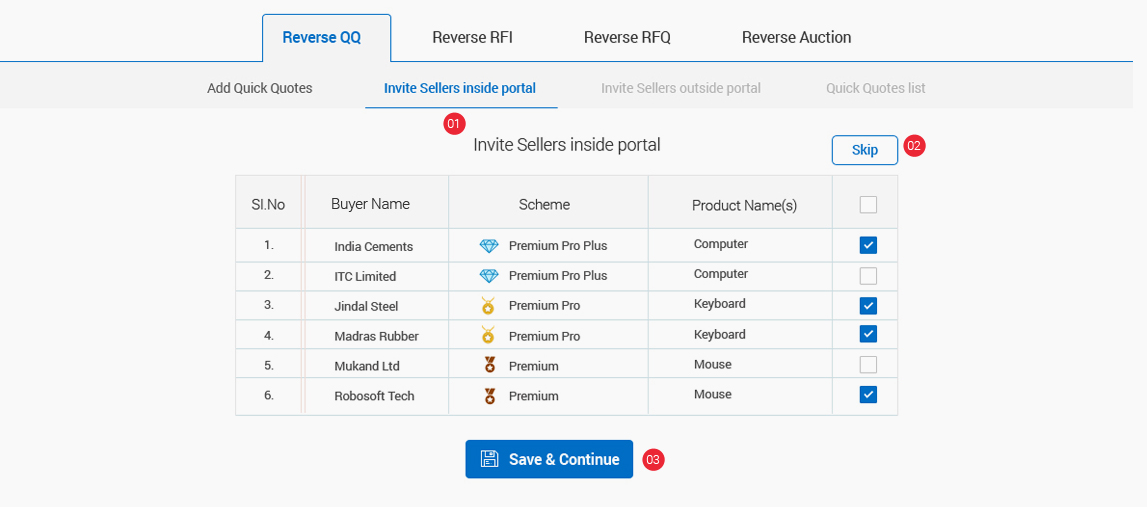Image resolution: width=1147 pixels, height=507 pixels.
Task: Enable the Mukand Ltd row checkbox
Action: [x=868, y=364]
